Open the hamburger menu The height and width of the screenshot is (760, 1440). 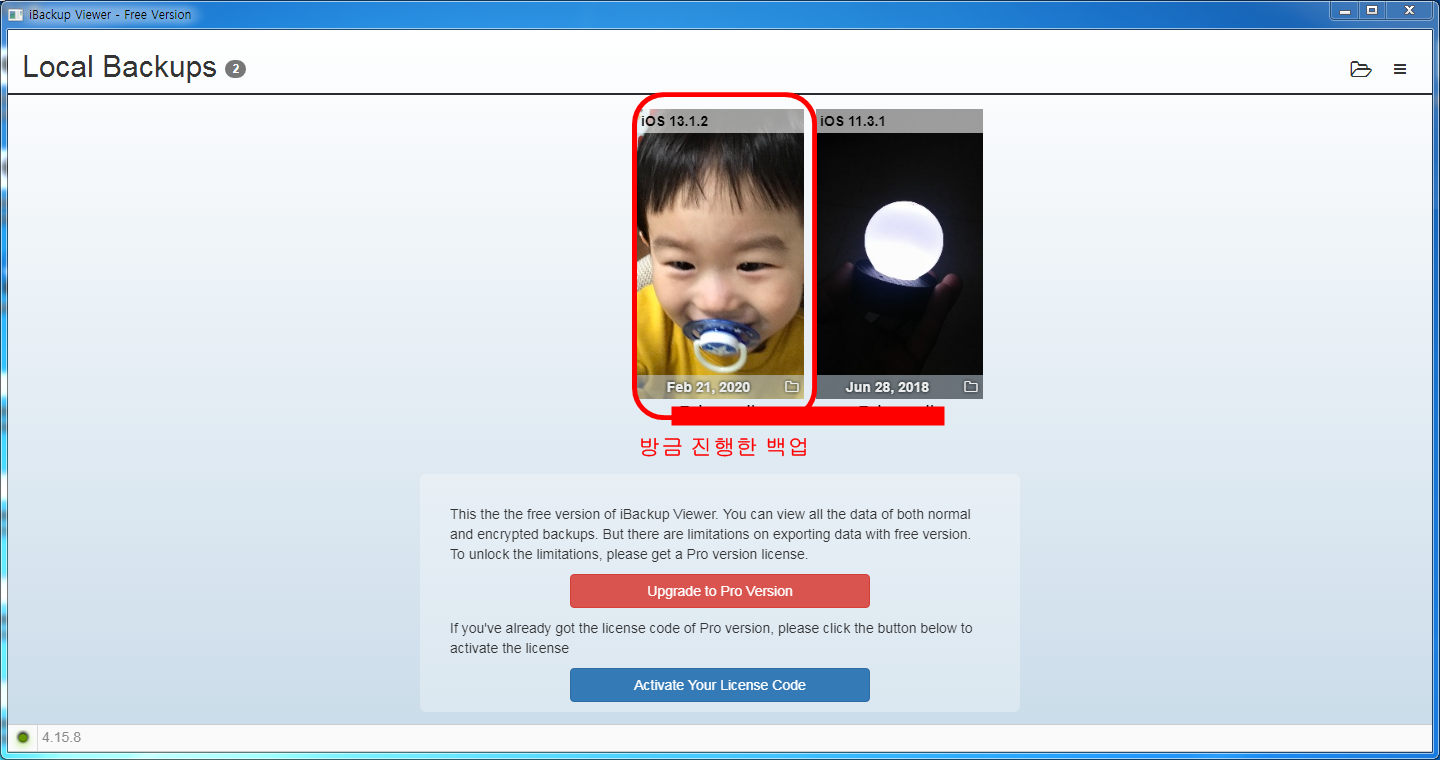[x=1400, y=69]
